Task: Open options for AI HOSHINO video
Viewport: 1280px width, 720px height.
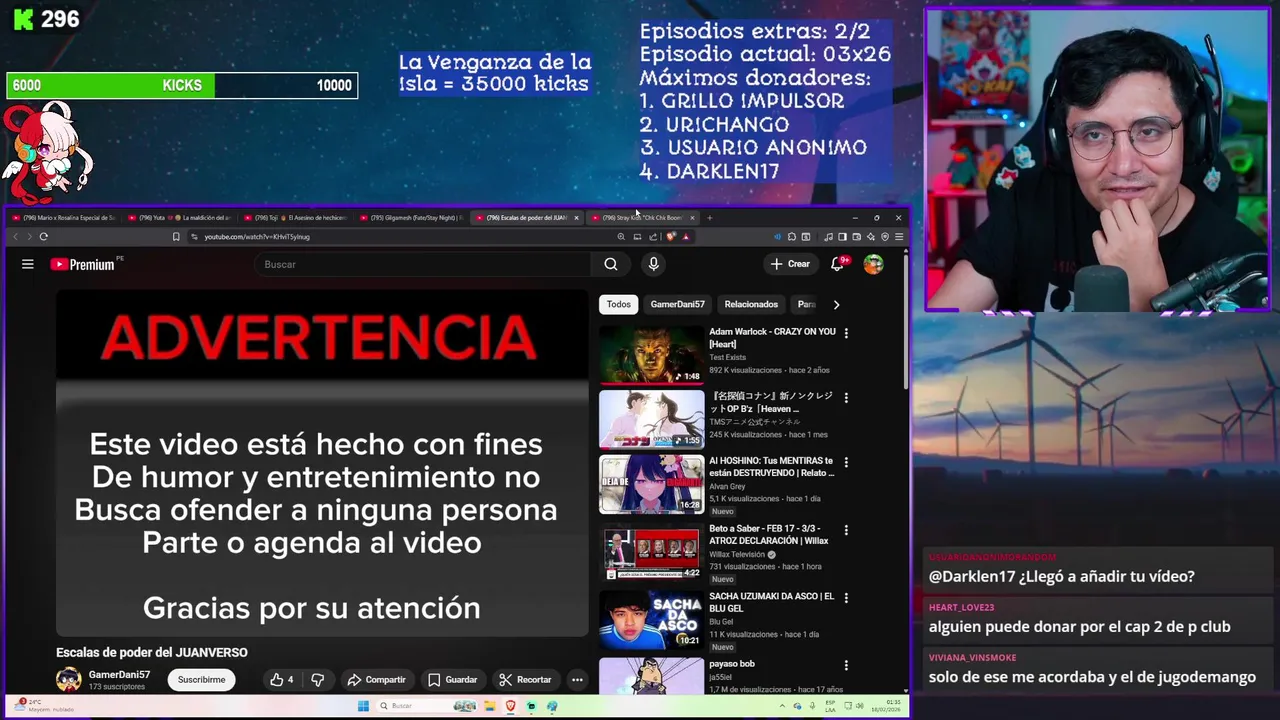Action: click(846, 462)
